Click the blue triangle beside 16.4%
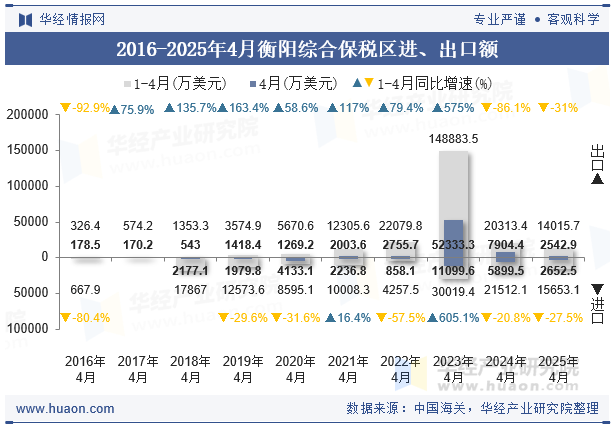Viewport: 615px width, 427px height. point(331,318)
